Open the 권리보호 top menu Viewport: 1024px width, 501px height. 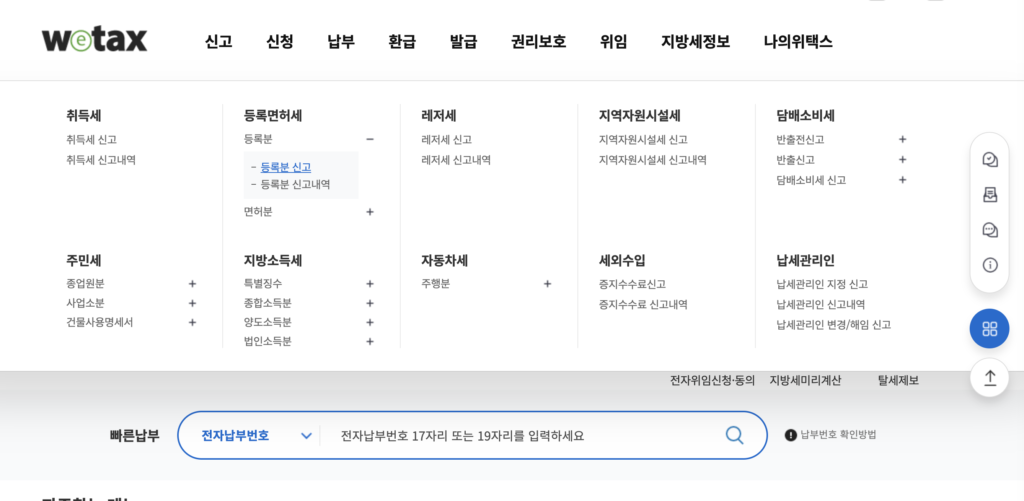pyautogui.click(x=538, y=42)
